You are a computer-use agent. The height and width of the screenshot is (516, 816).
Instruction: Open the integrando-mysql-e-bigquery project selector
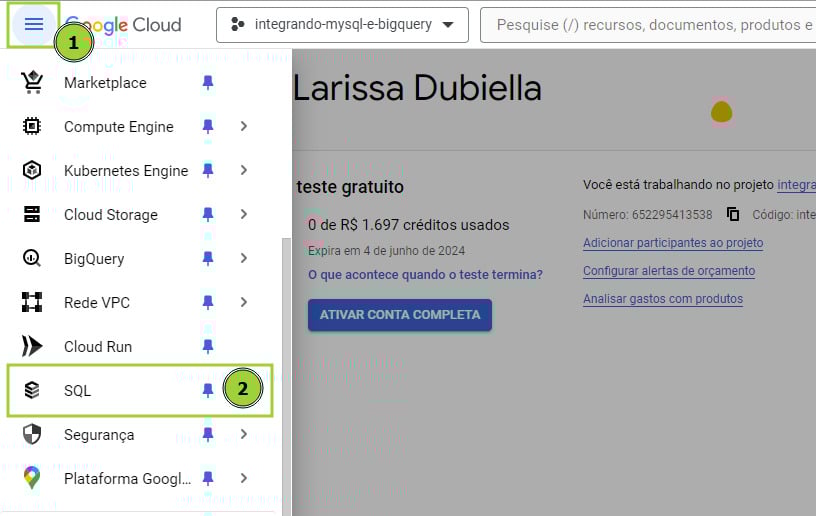(342, 24)
